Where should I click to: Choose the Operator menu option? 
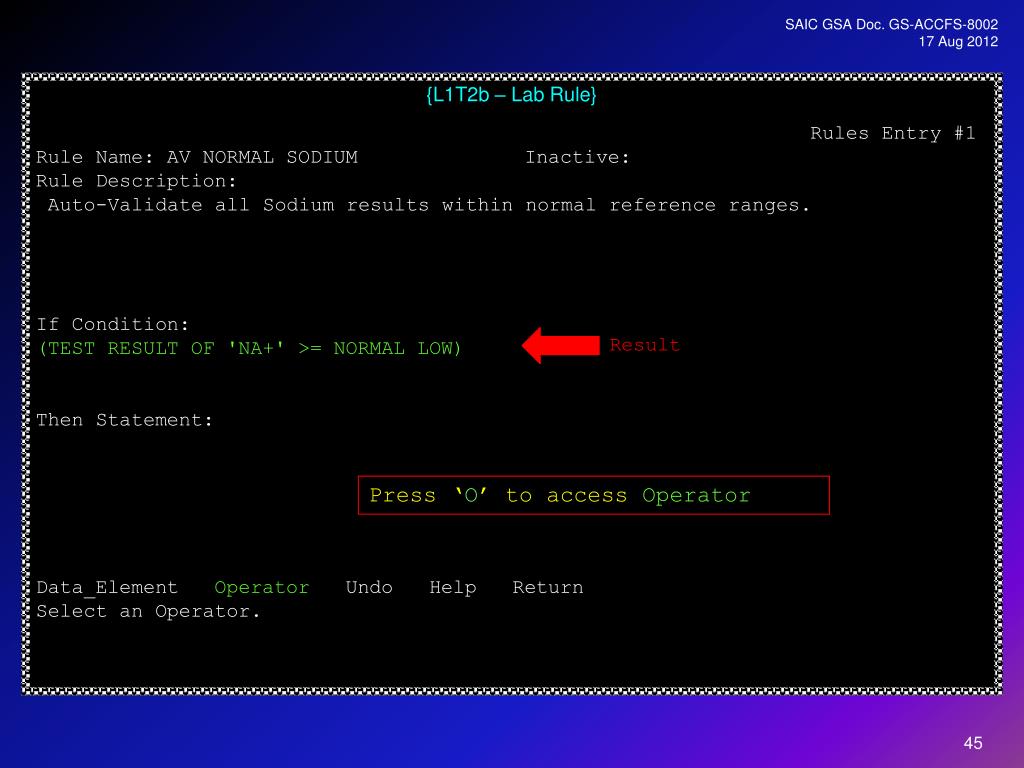(x=262, y=588)
